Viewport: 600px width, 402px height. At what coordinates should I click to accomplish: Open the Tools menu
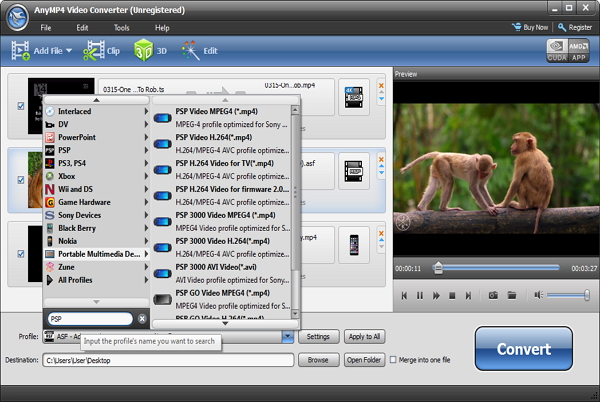121,27
